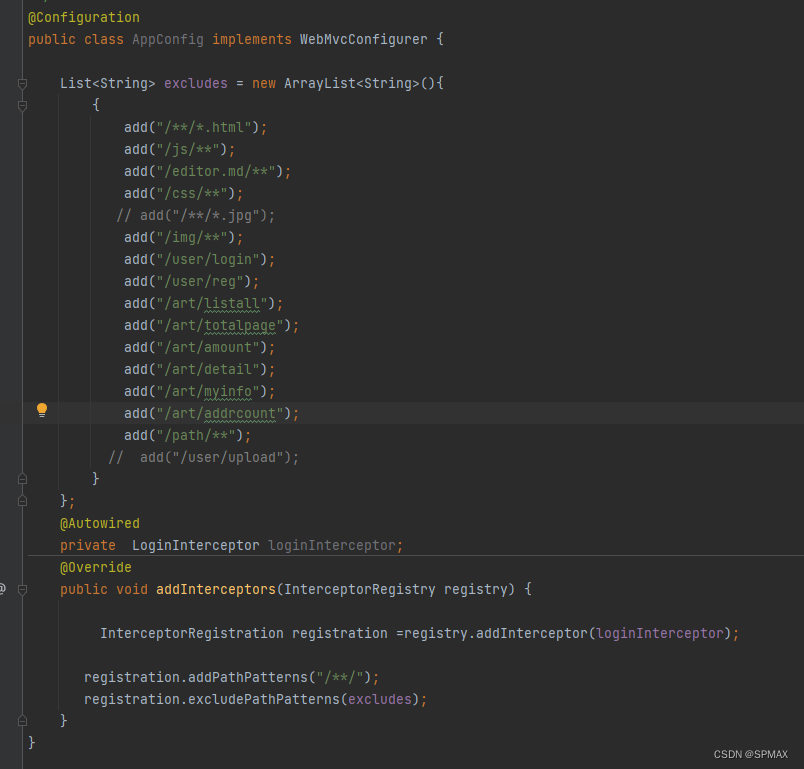Click the addInterceptors method name
This screenshot has height=769, width=804.
216,590
